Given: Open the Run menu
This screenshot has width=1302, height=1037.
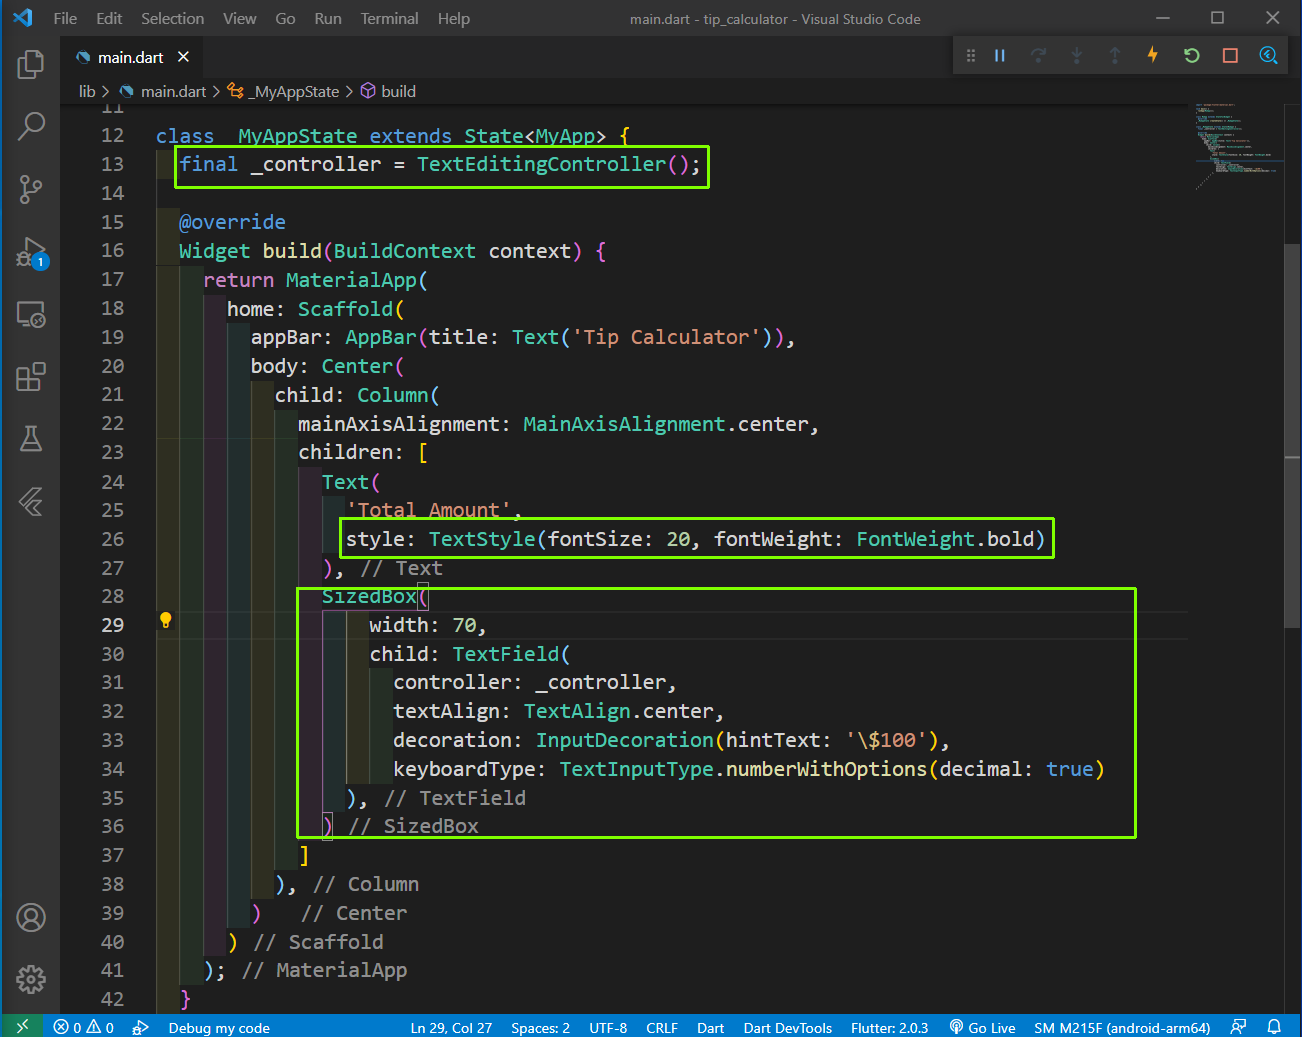Looking at the screenshot, I should tap(328, 18).
